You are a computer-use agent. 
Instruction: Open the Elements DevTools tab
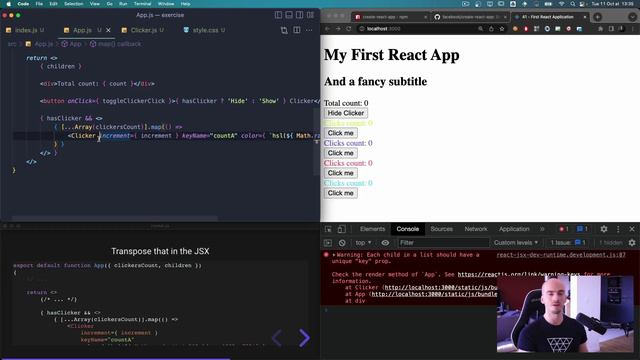click(372, 229)
